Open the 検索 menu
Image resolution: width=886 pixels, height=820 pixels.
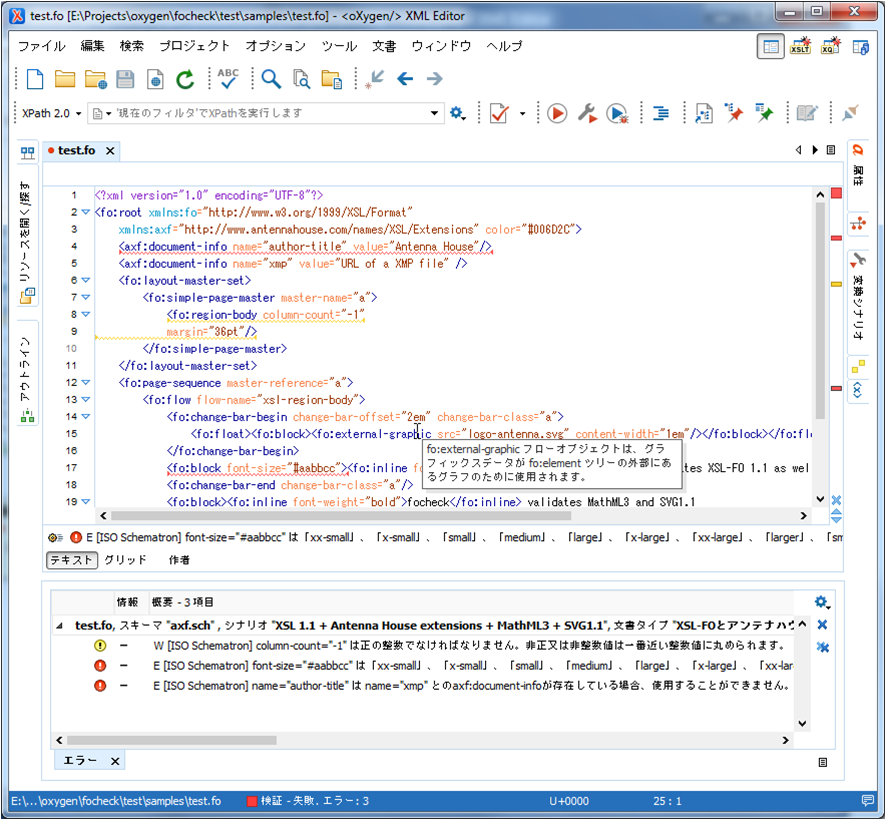pyautogui.click(x=132, y=46)
